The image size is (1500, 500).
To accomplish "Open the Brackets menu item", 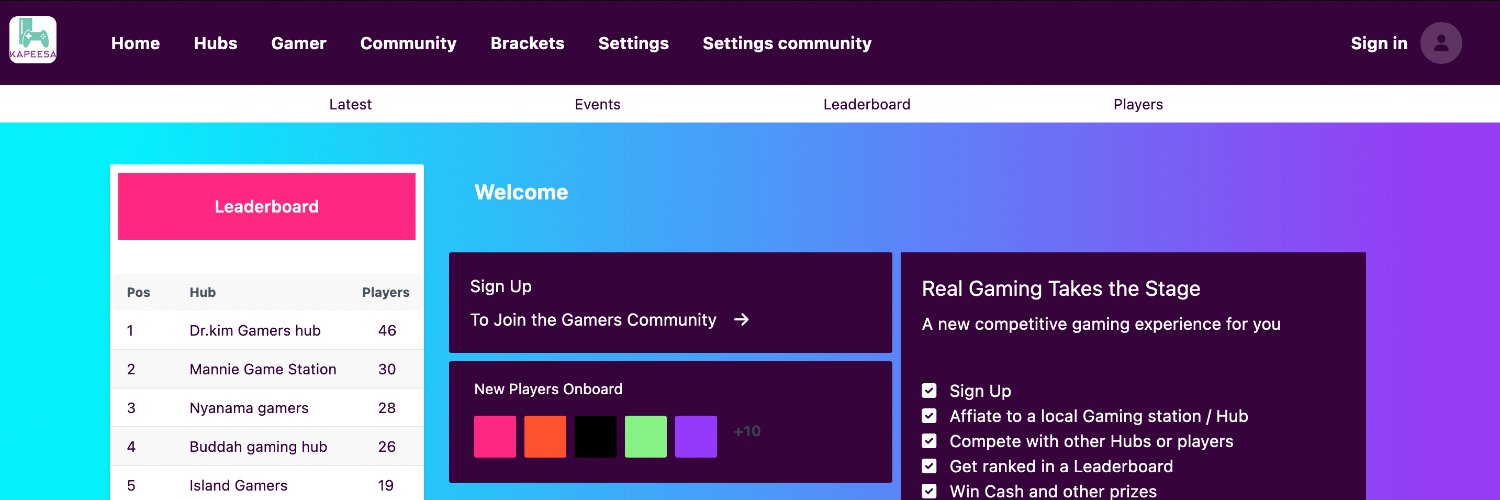I will (x=527, y=43).
